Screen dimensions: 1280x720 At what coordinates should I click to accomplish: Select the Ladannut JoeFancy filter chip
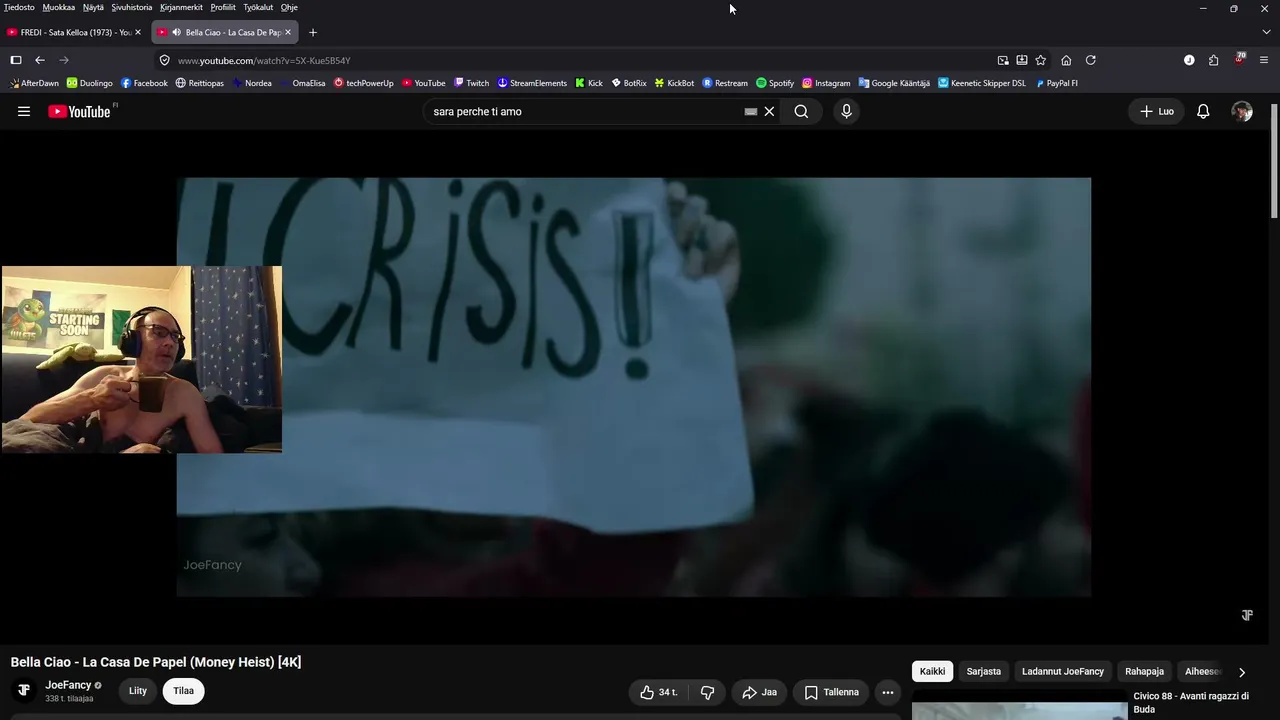(x=1063, y=672)
